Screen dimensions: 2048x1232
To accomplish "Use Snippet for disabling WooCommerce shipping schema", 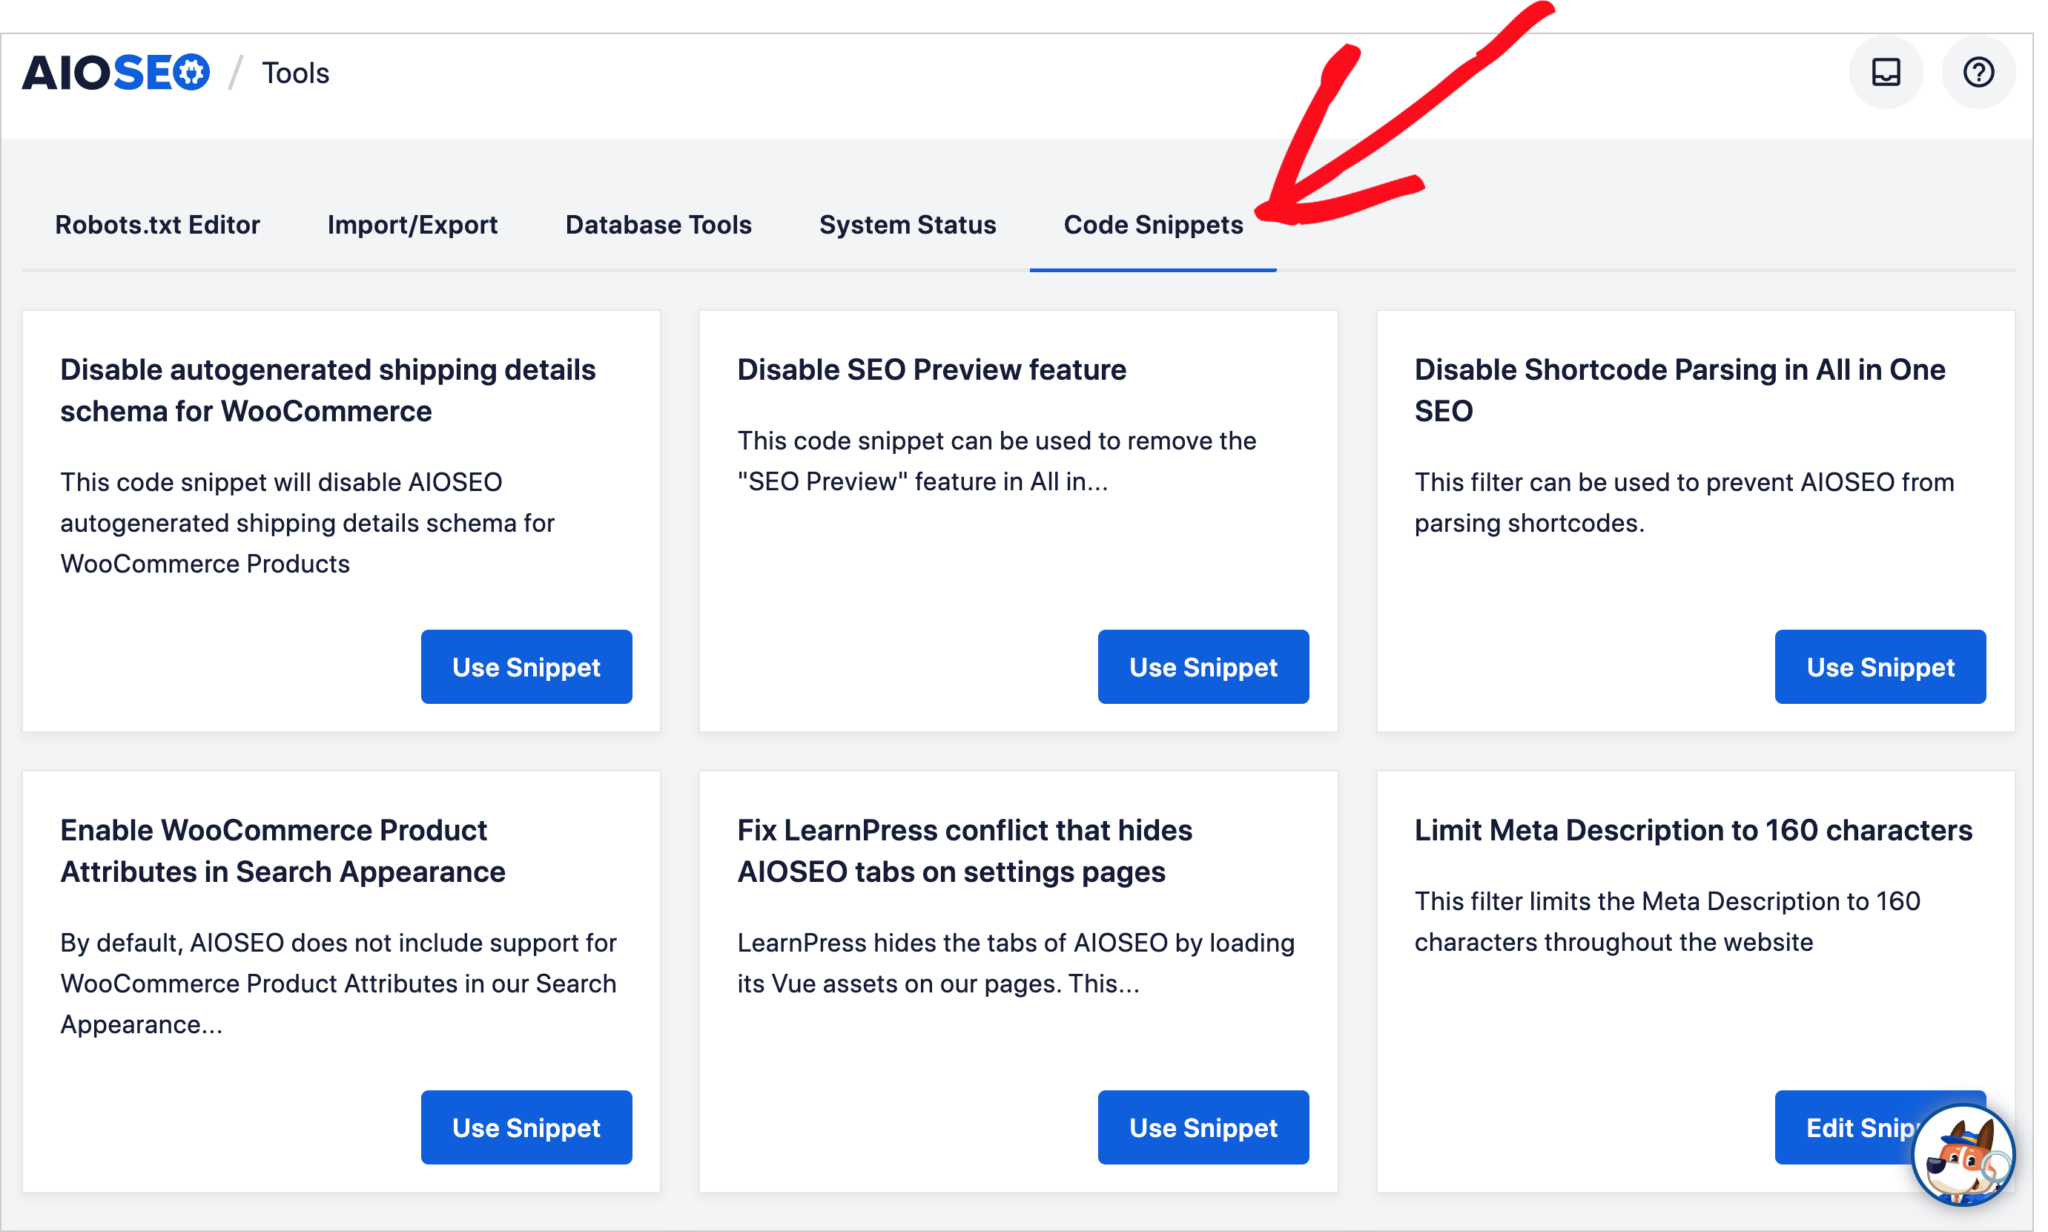I will [526, 667].
